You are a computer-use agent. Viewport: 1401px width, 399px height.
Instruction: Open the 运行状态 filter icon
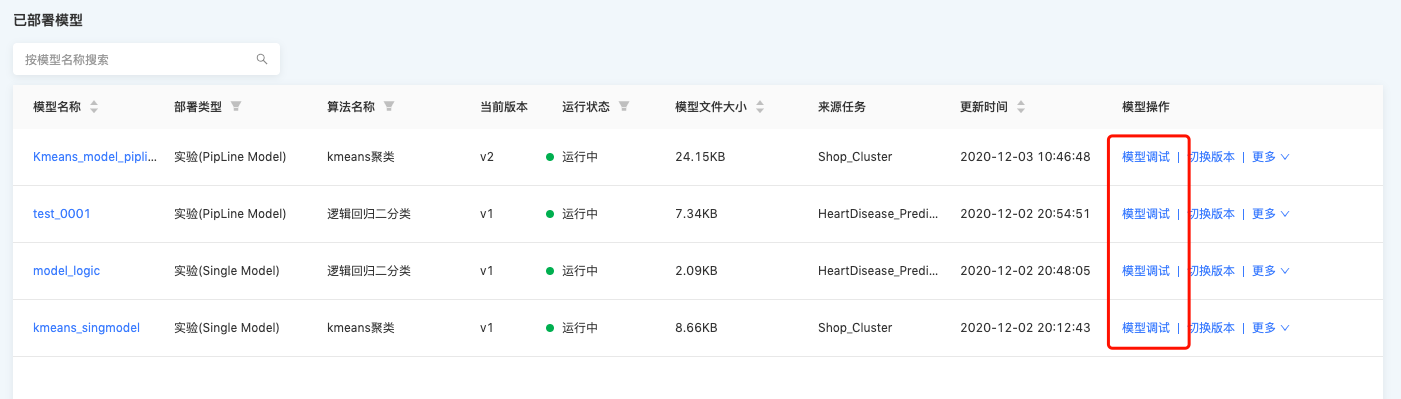pos(624,106)
